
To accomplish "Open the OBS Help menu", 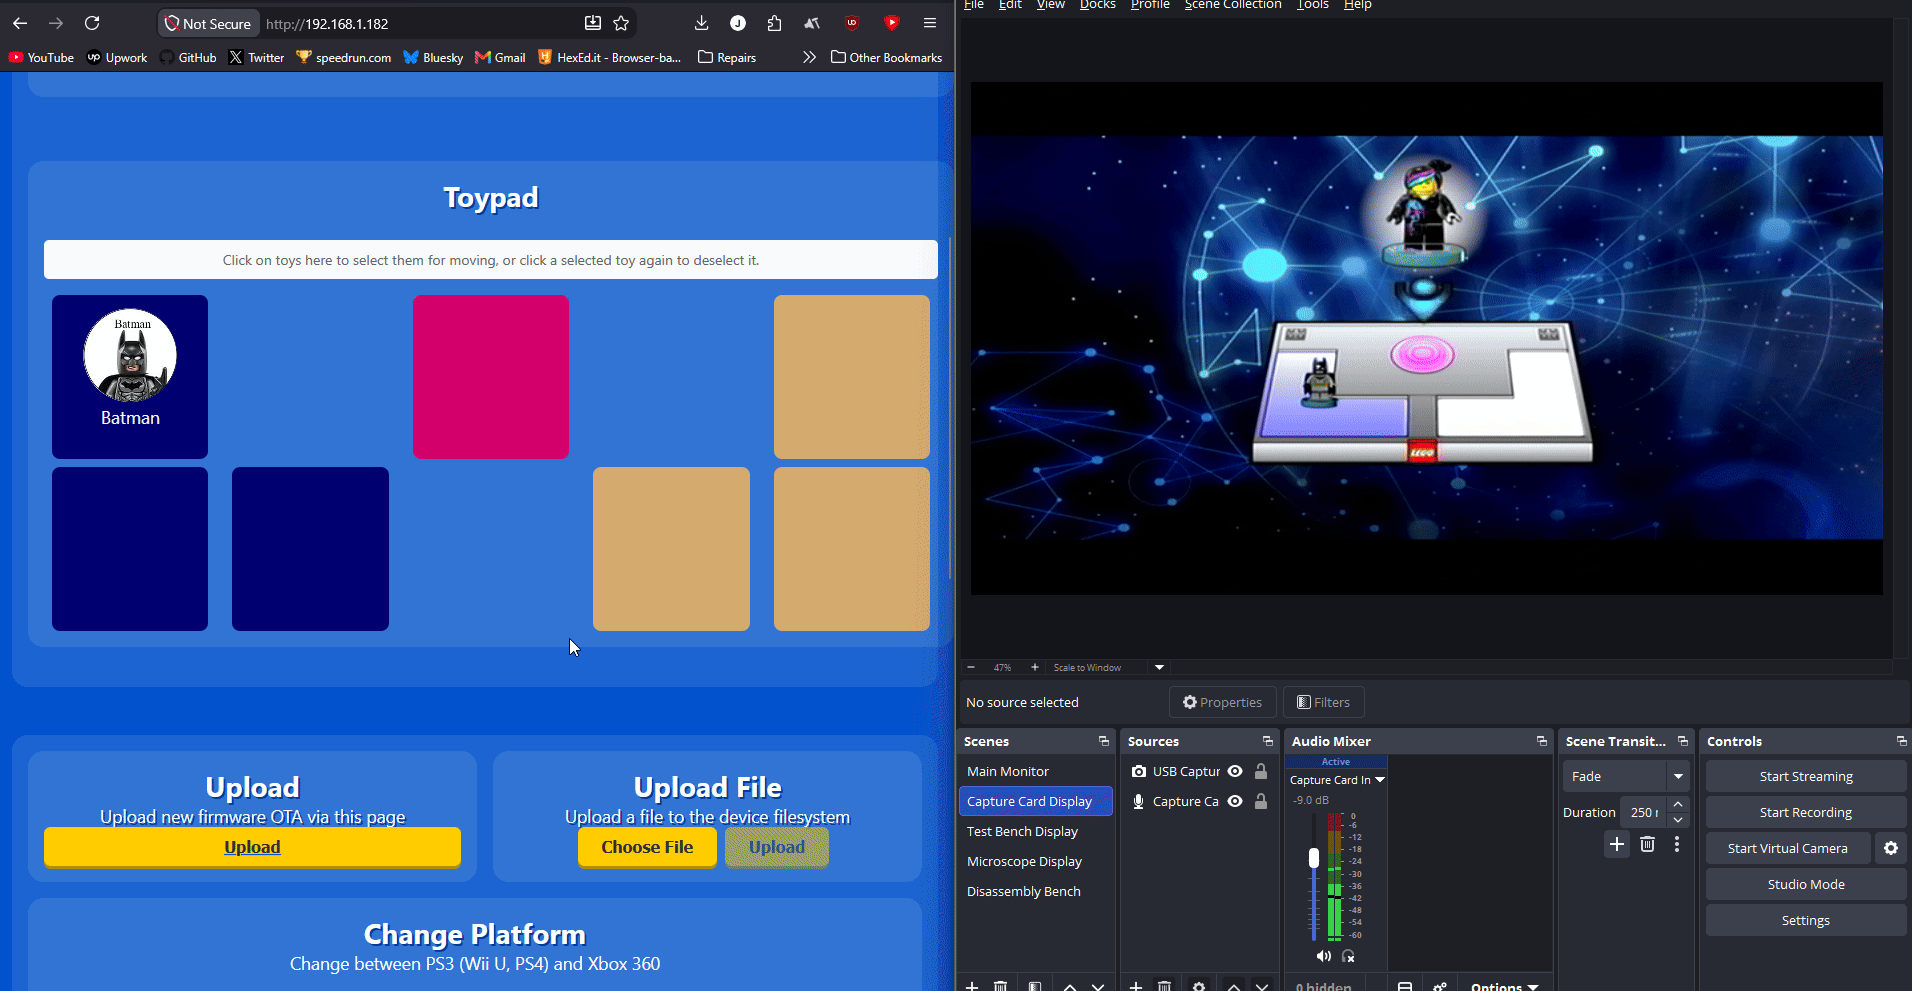I will (x=1357, y=5).
